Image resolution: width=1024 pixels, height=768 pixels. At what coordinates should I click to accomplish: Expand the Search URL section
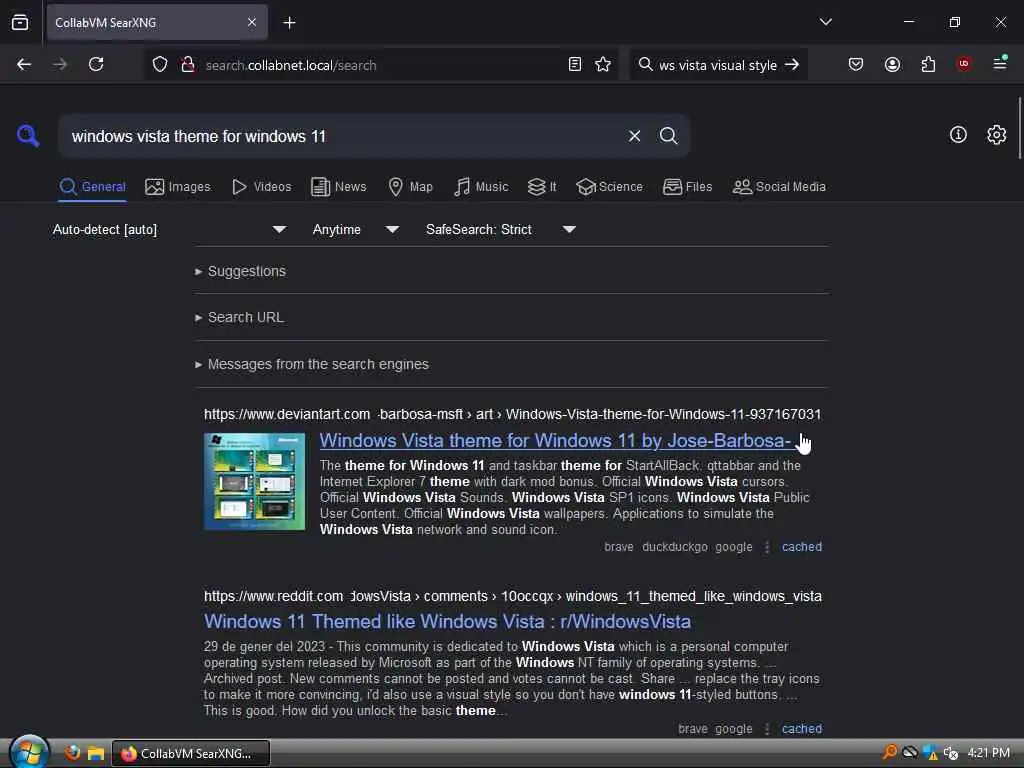[239, 317]
